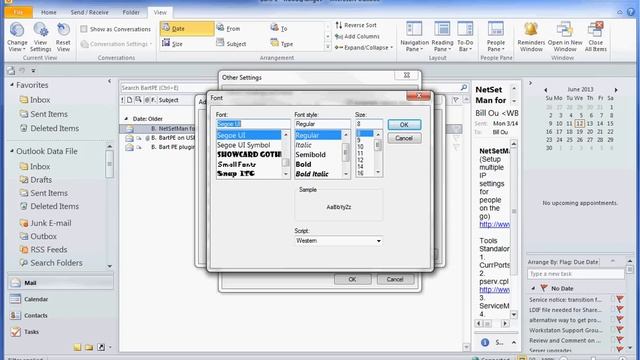640x360 pixels.
Task: Open Expand/Collapse dropdown
Action: [364, 48]
